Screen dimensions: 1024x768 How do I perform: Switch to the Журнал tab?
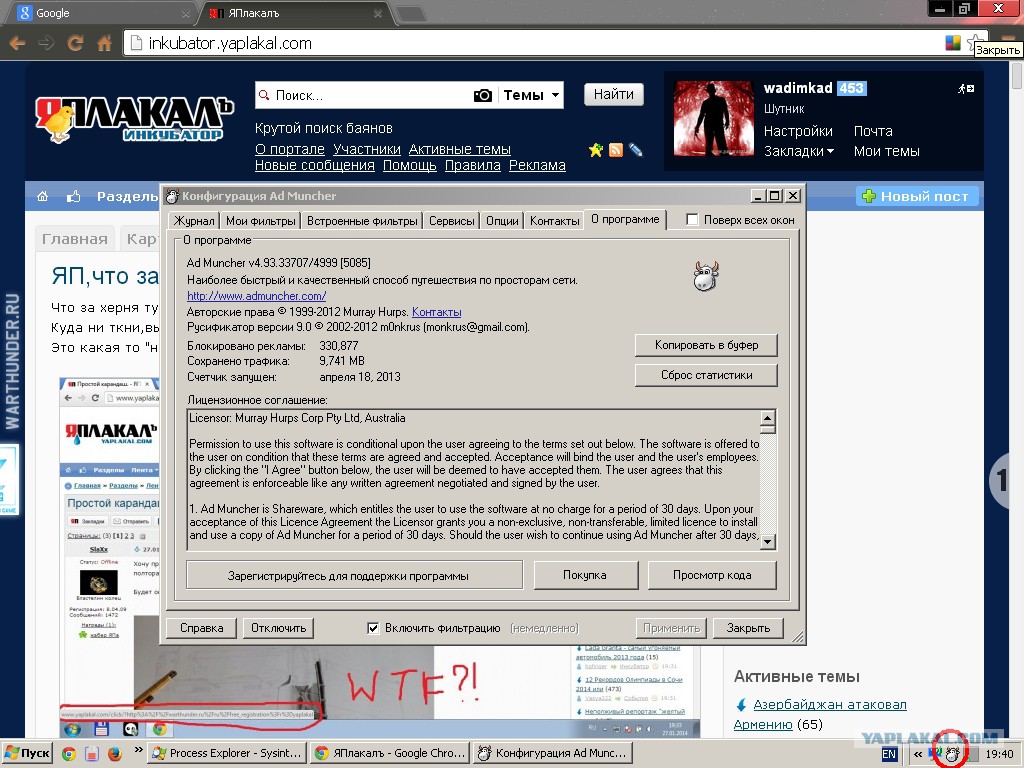point(194,221)
